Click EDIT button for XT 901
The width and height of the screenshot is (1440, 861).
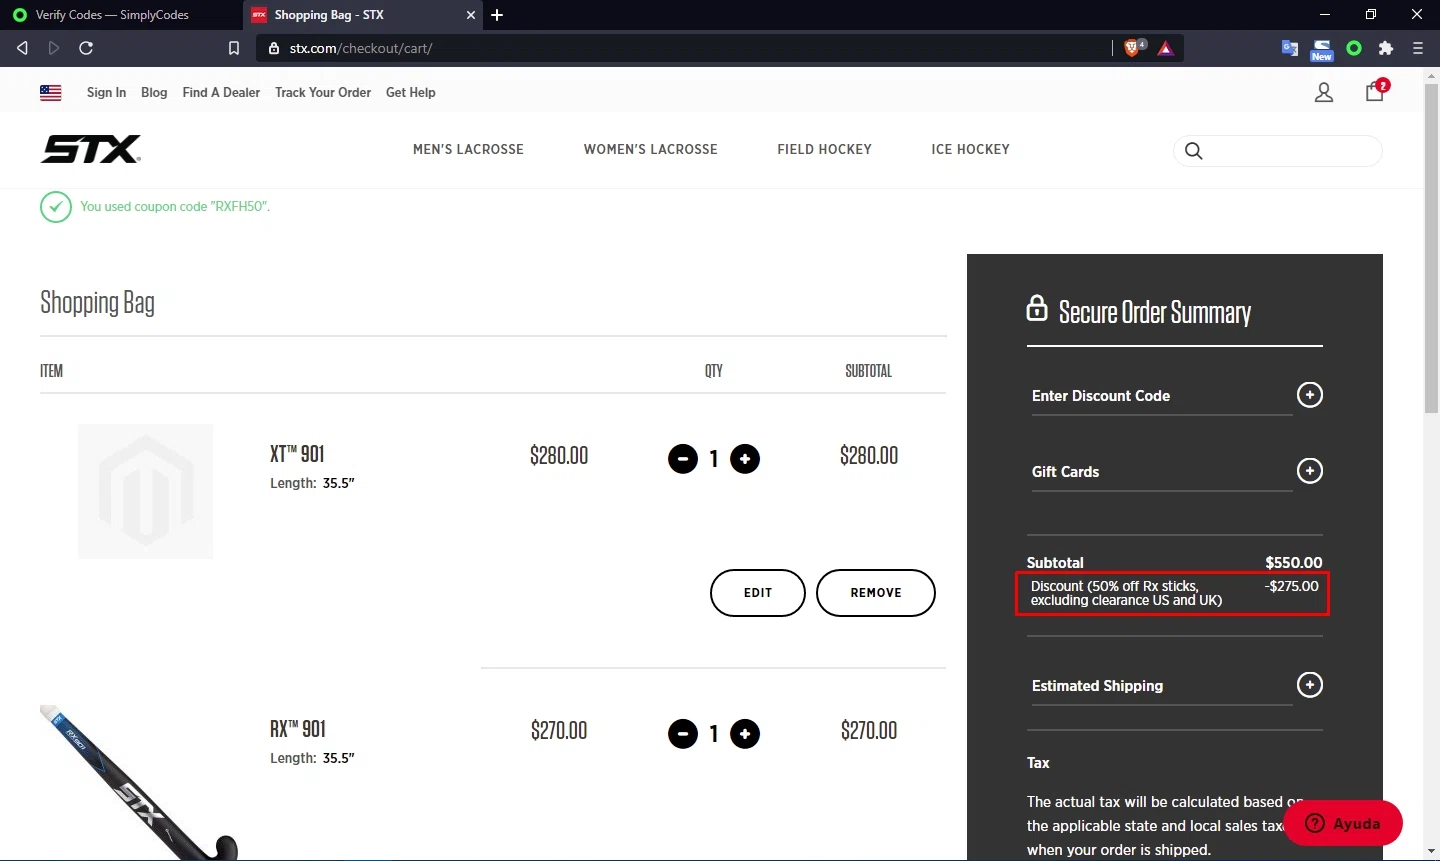pyautogui.click(x=758, y=593)
